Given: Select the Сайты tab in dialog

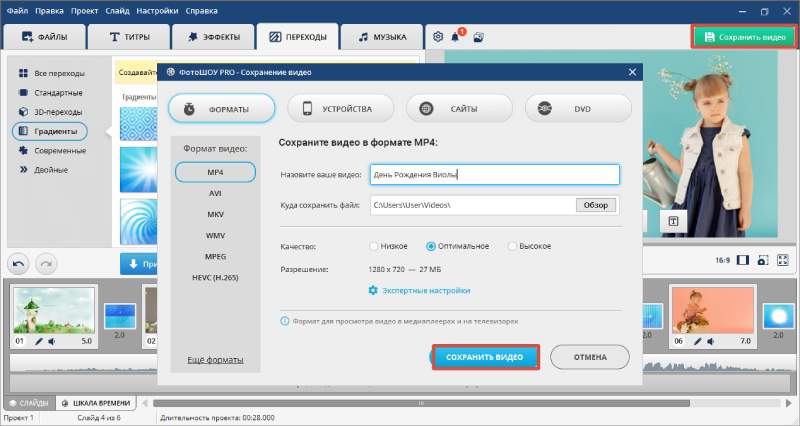Looking at the screenshot, I should coord(460,109).
